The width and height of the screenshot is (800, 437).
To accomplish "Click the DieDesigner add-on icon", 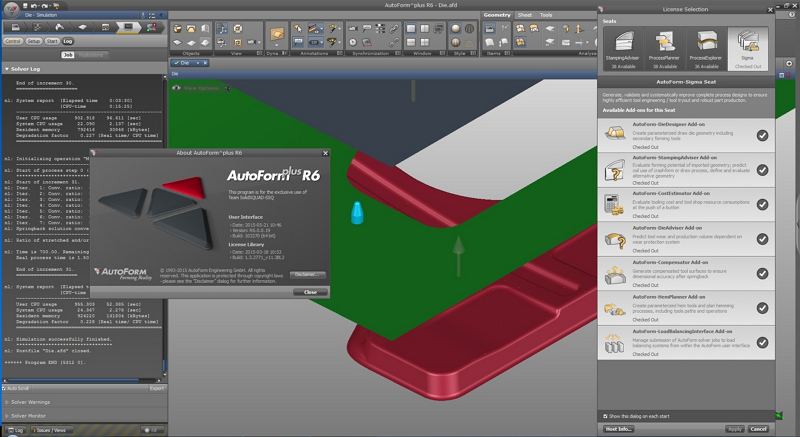I will pyautogui.click(x=615, y=134).
